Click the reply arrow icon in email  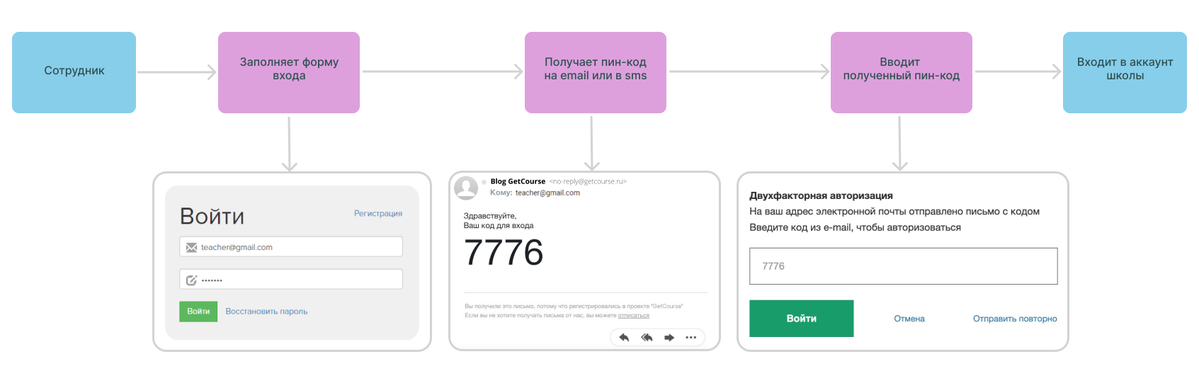(x=624, y=337)
